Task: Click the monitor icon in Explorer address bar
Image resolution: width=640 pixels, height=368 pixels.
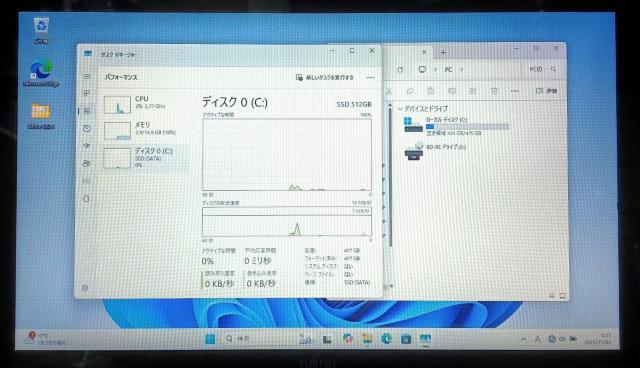Action: pyautogui.click(x=422, y=69)
